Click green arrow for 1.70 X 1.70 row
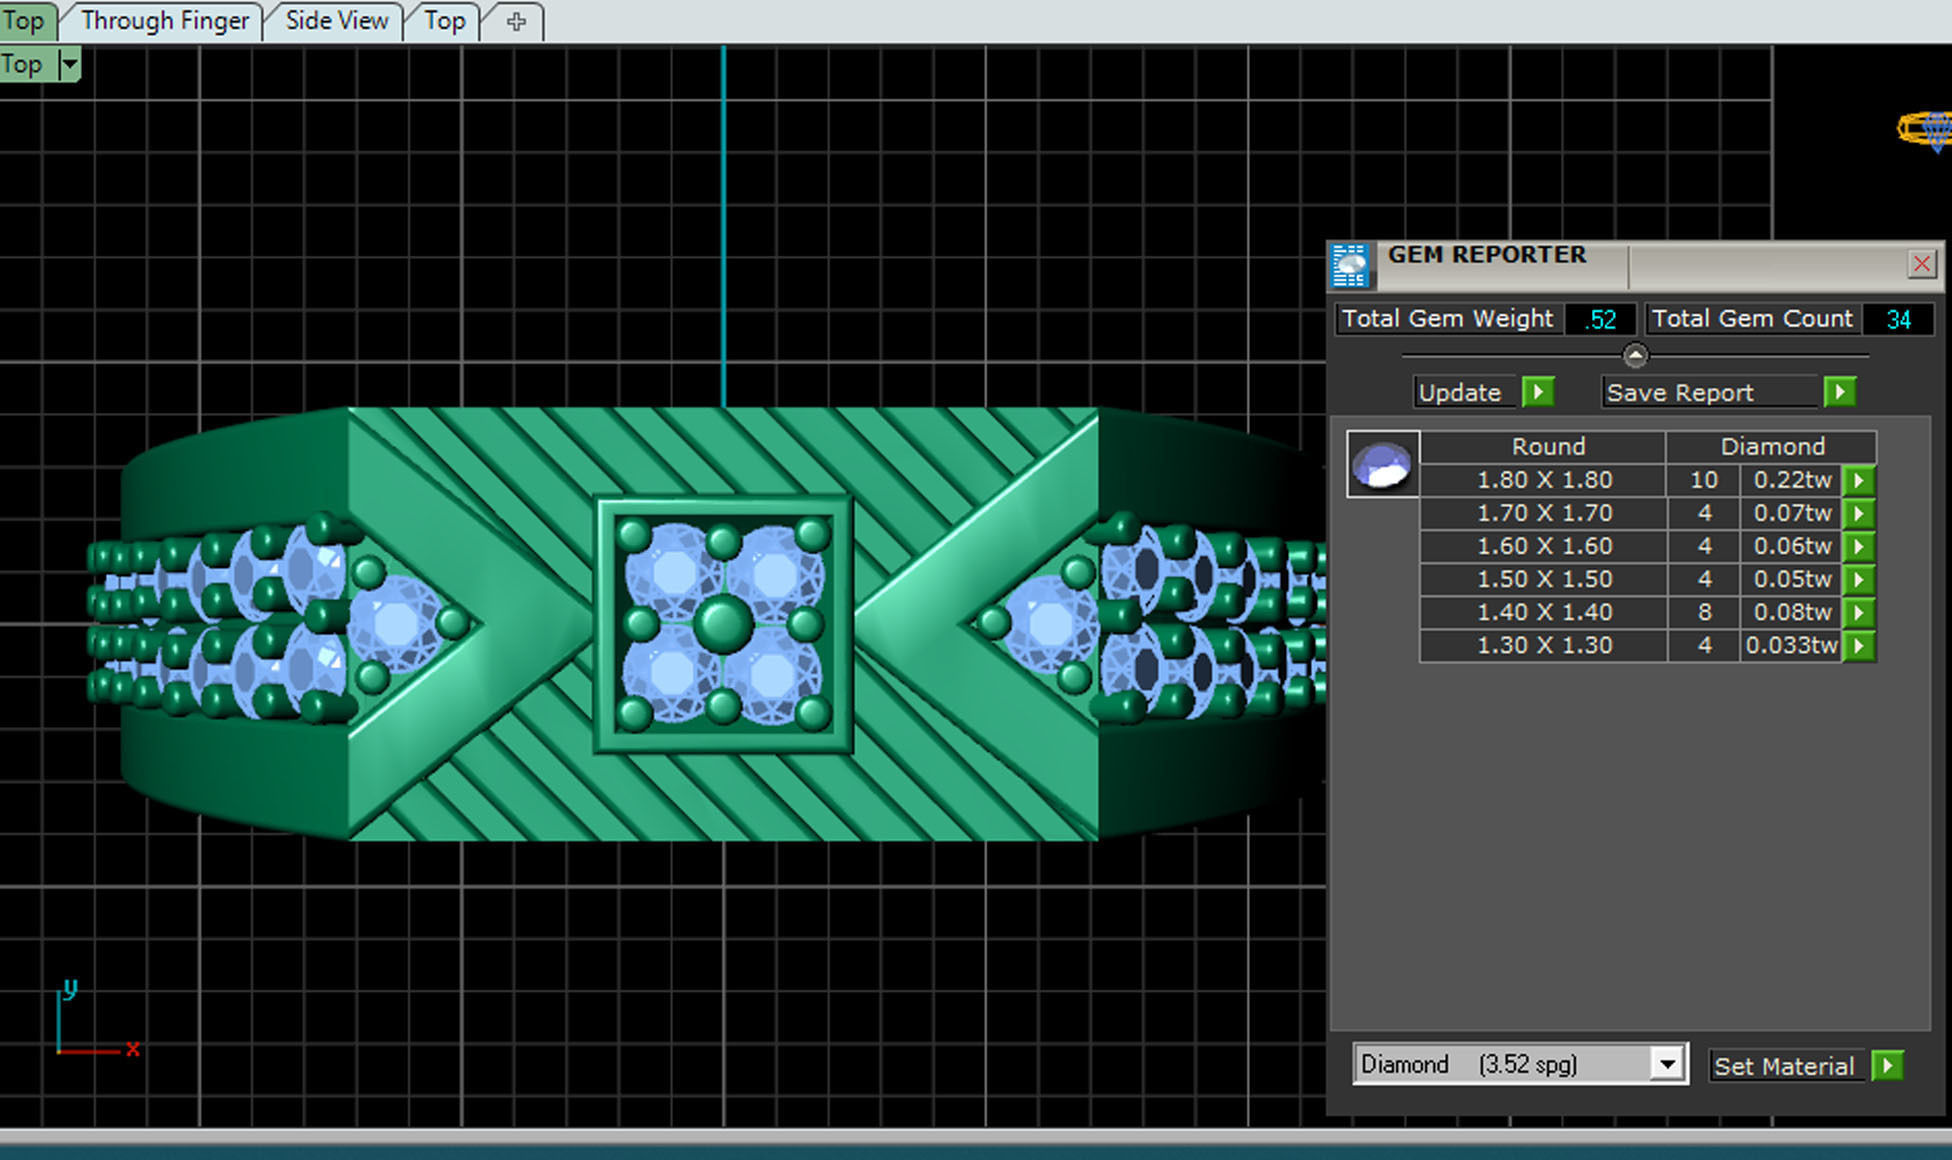Screen dimensions: 1952x1160 coord(1859,513)
